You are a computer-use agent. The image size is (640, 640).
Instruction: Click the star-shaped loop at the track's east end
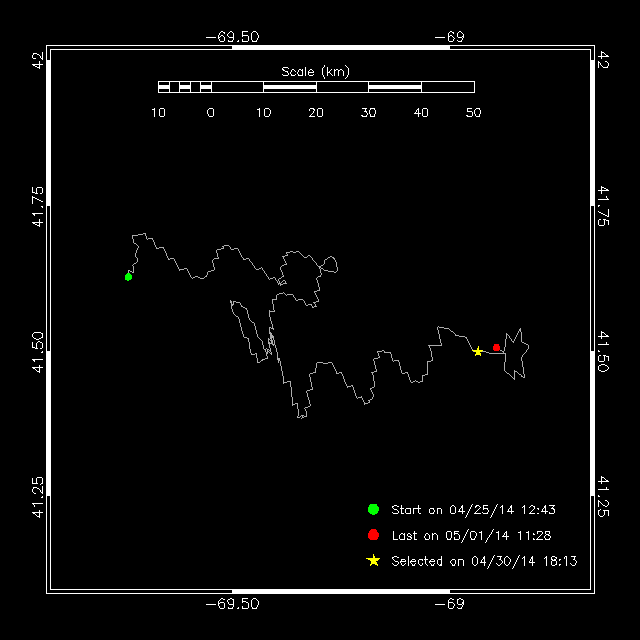(515, 353)
